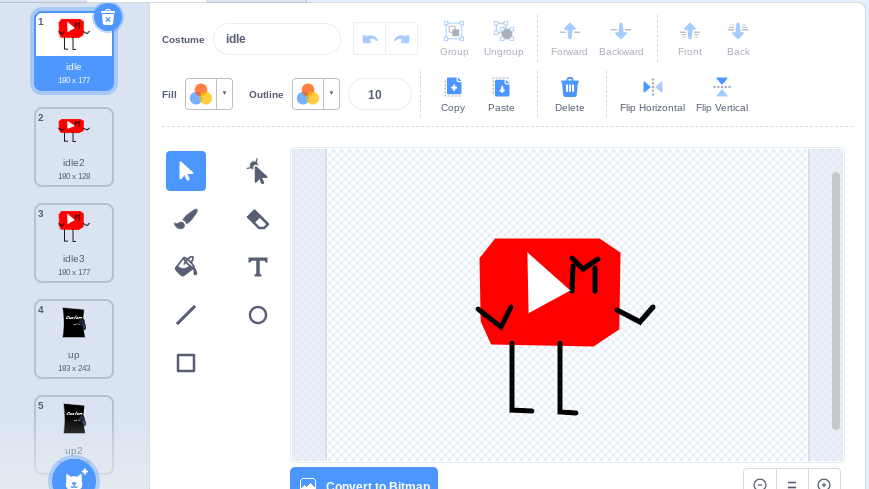Select the Brush tool
The height and width of the screenshot is (489, 869).
pos(186,219)
